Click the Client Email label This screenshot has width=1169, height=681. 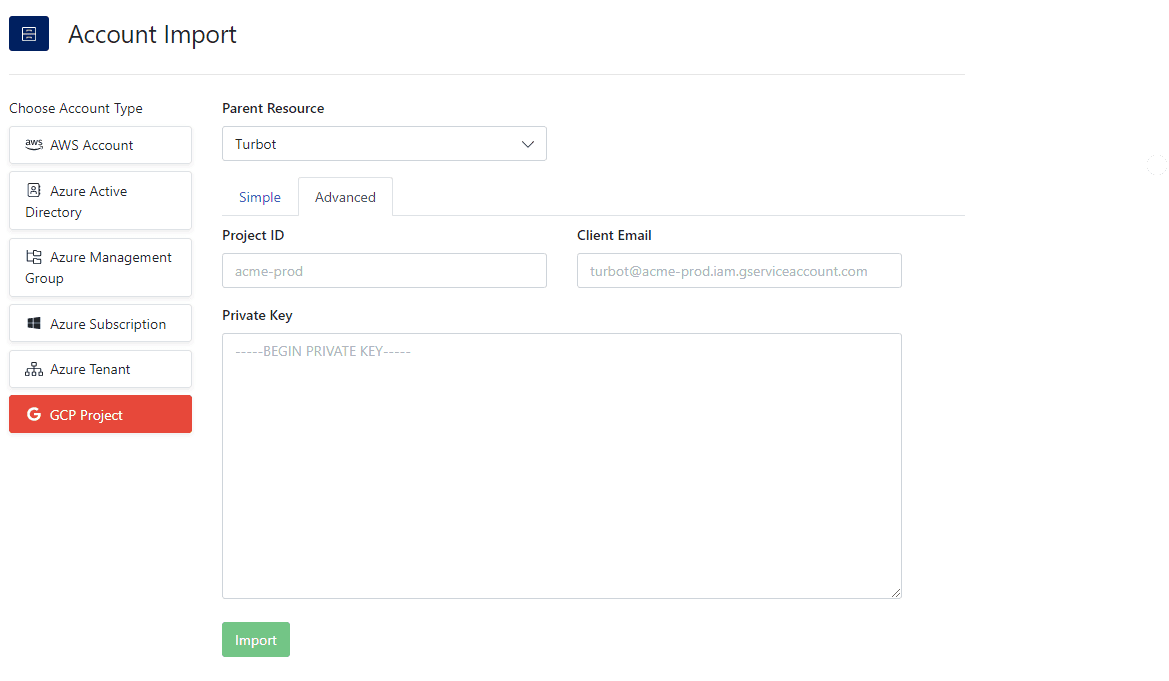click(x=614, y=235)
